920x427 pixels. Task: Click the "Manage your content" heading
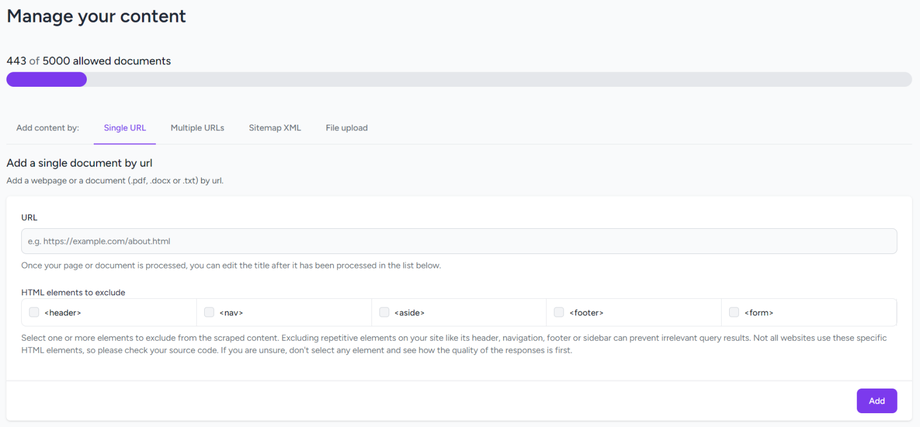pyautogui.click(x=96, y=16)
